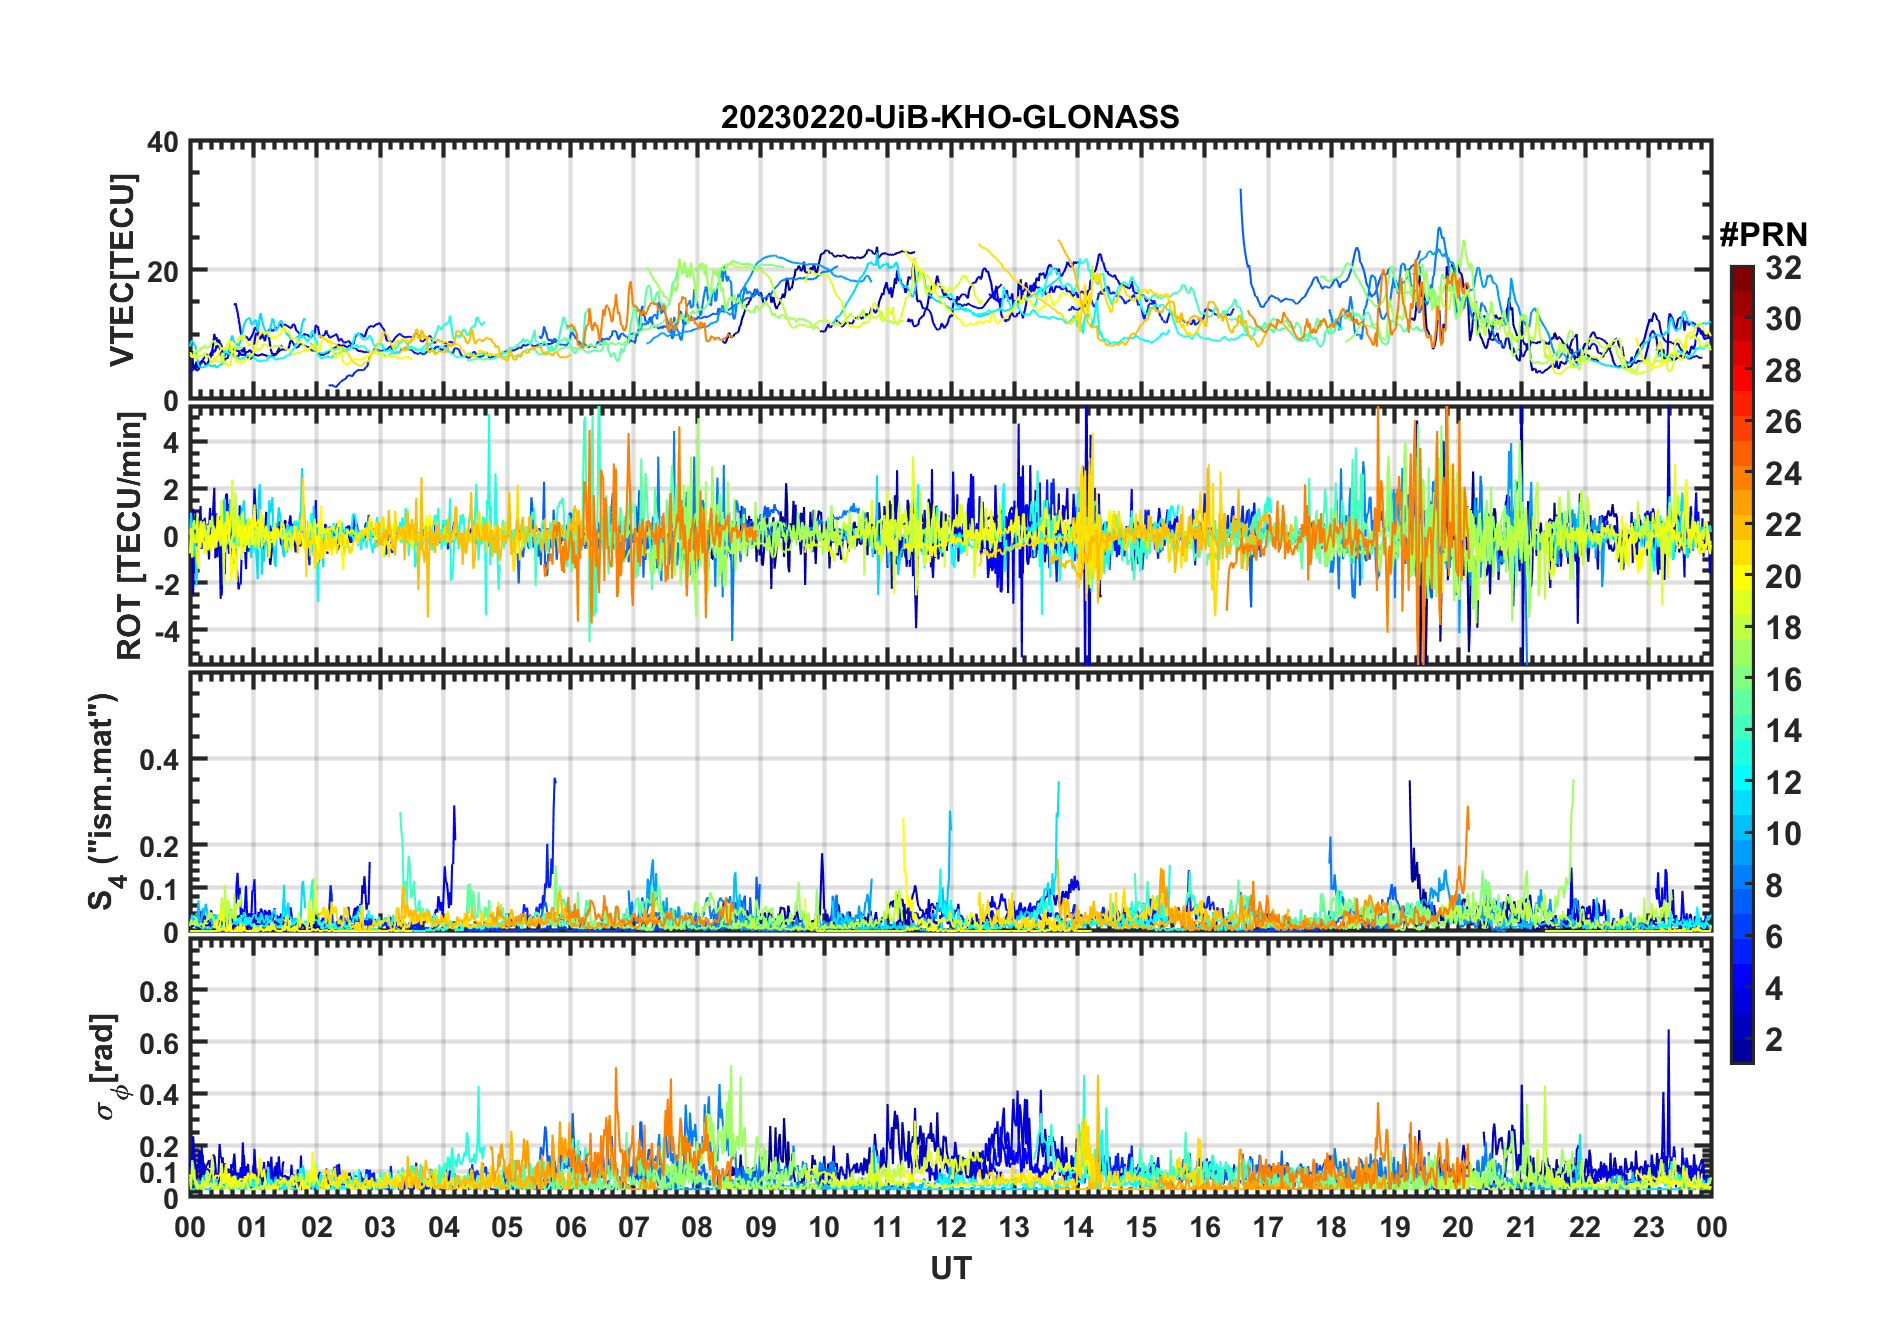1902x1330 pixels.
Task: Click inside the VTEC plot panel
Action: (951, 271)
